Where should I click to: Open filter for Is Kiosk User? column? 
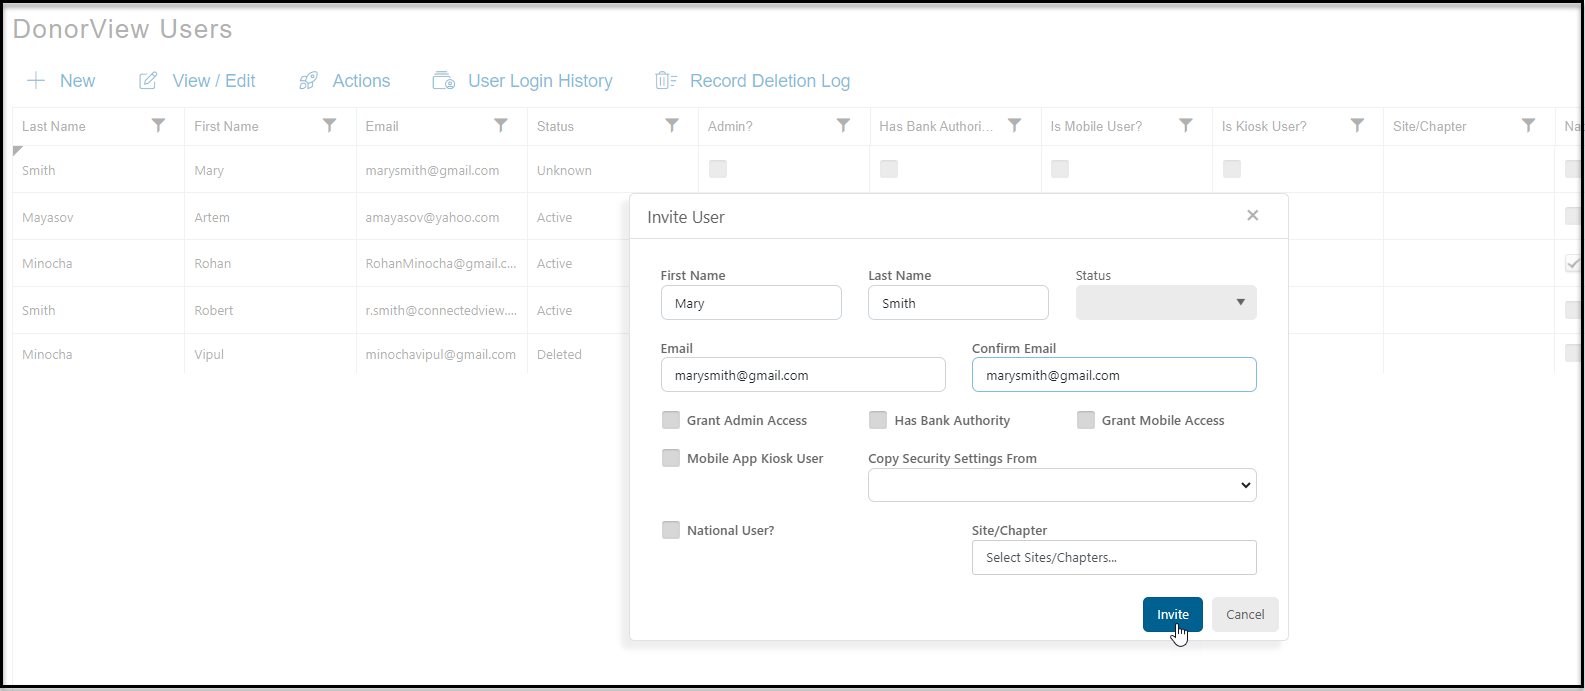pos(1357,126)
